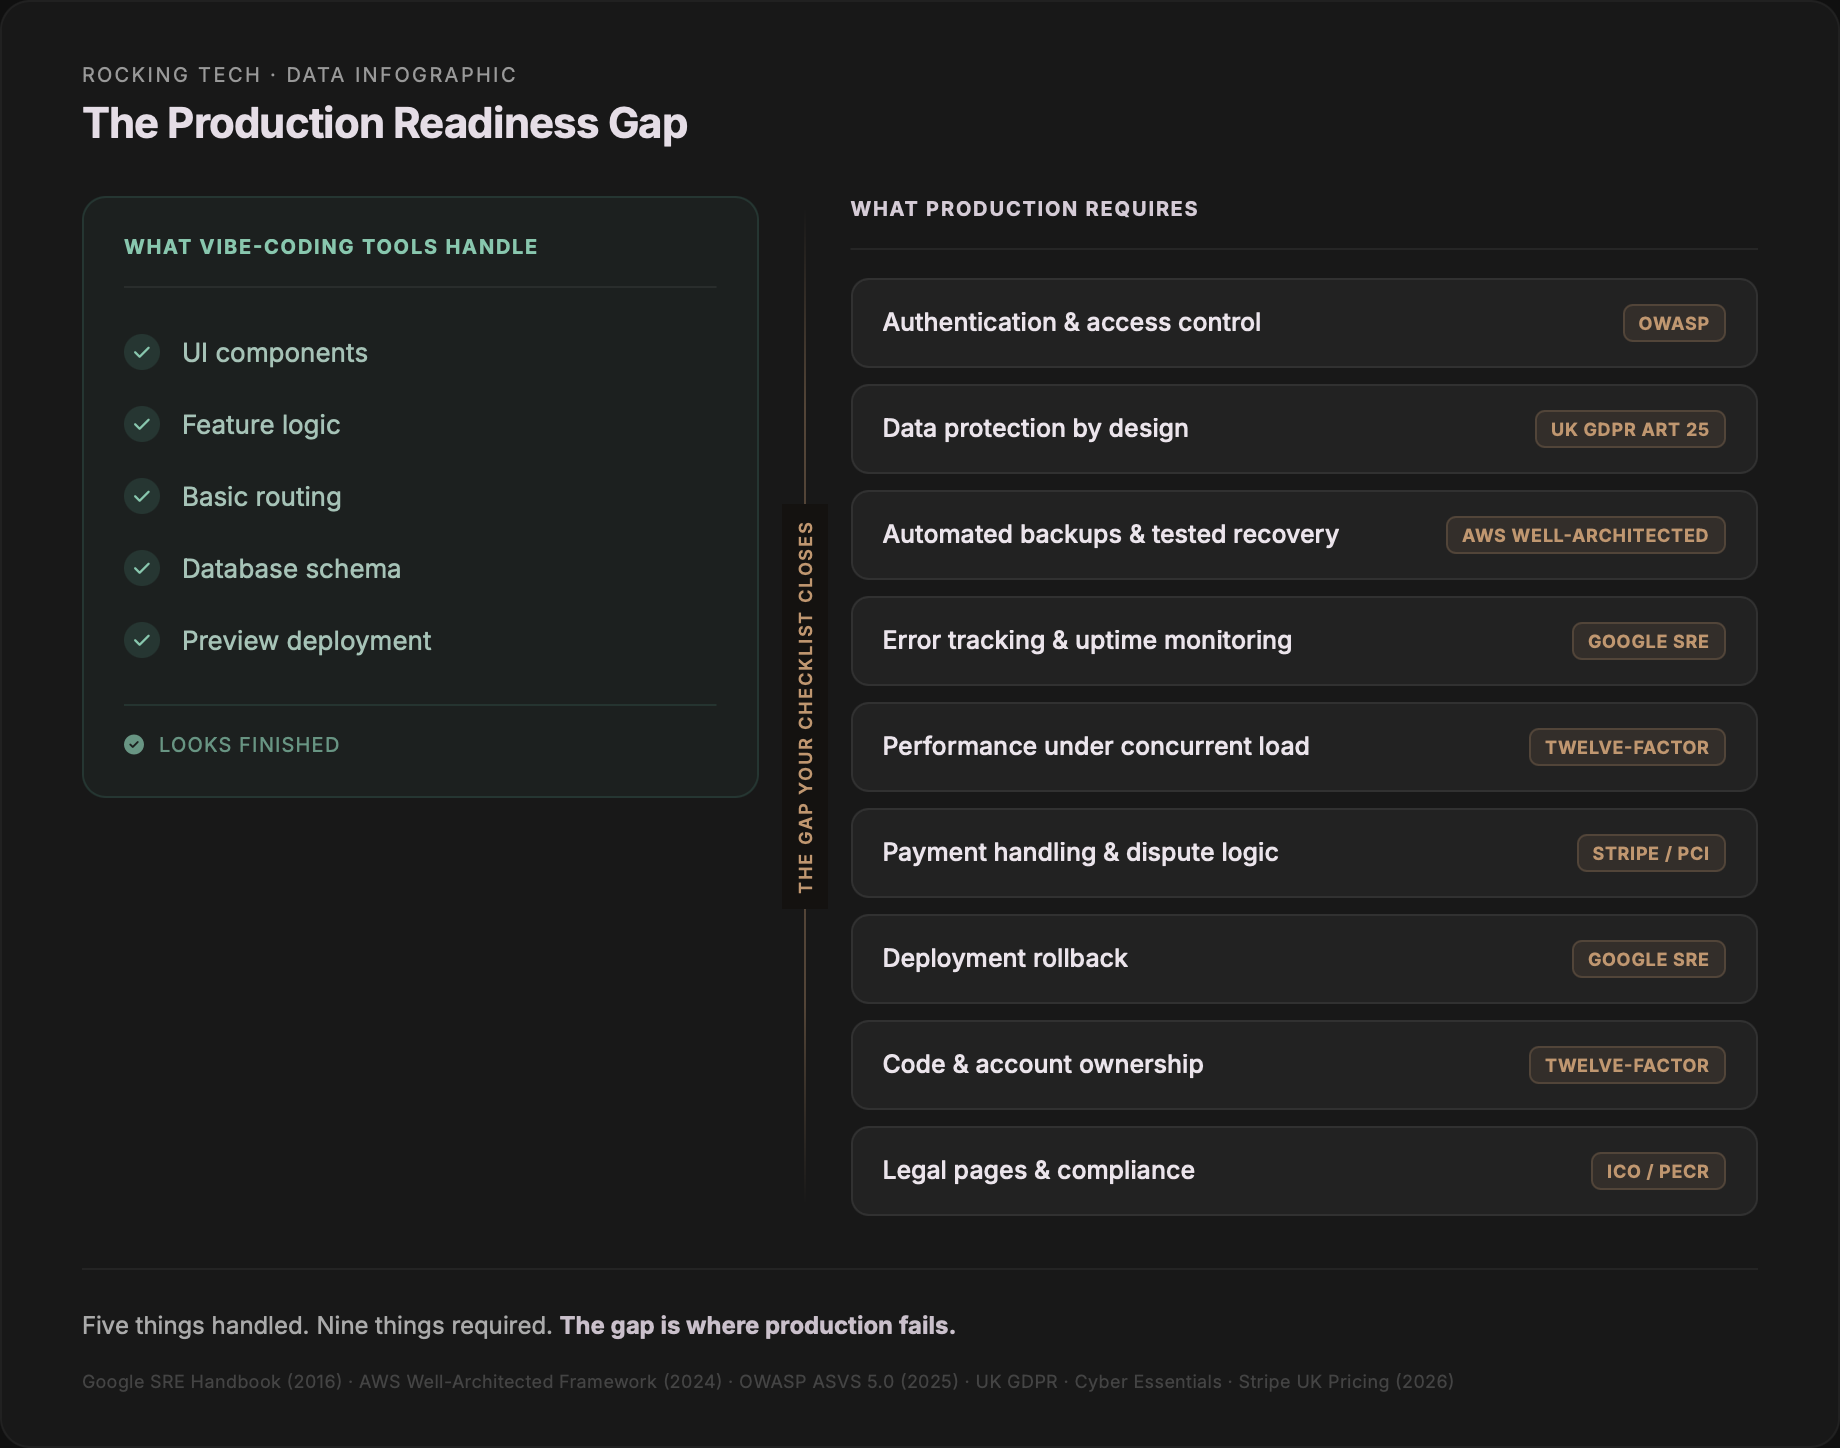Select the ICO / PECR badge

pyautogui.click(x=1657, y=1171)
